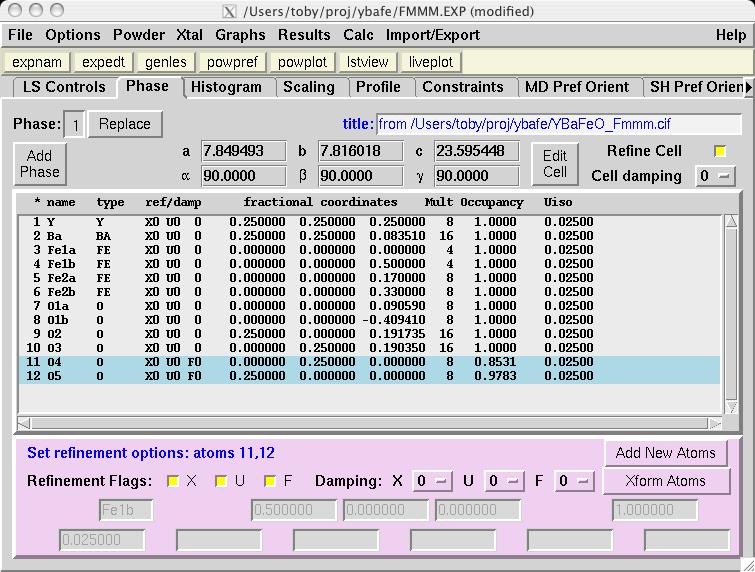Toggle the Refine Cell checkbox

tap(720, 151)
